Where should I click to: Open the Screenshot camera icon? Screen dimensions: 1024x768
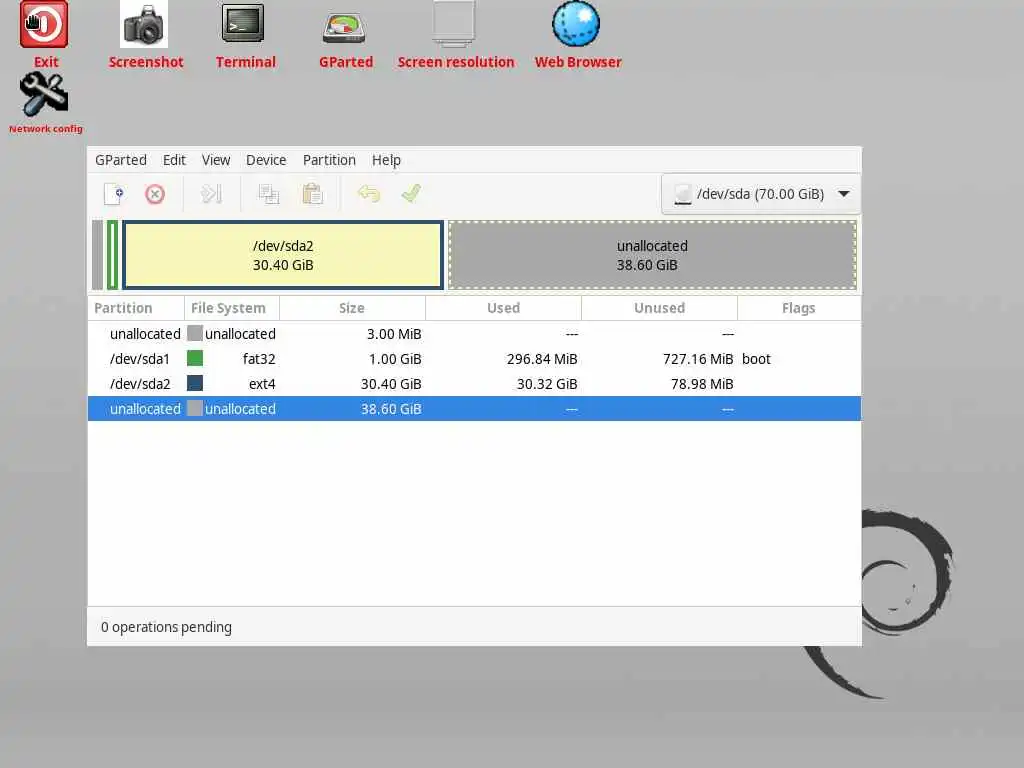tap(144, 25)
